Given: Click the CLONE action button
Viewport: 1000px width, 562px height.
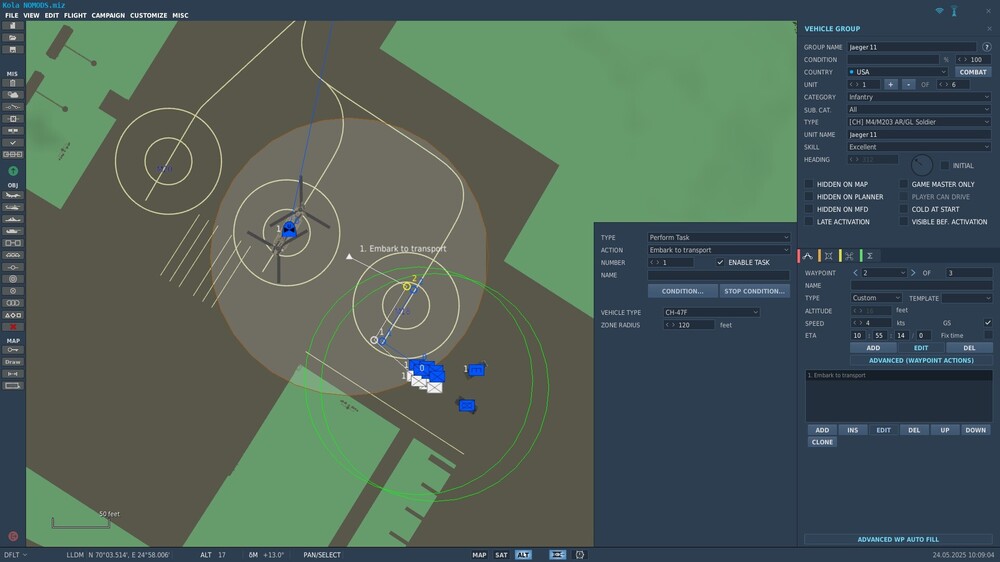Looking at the screenshot, I should (822, 442).
